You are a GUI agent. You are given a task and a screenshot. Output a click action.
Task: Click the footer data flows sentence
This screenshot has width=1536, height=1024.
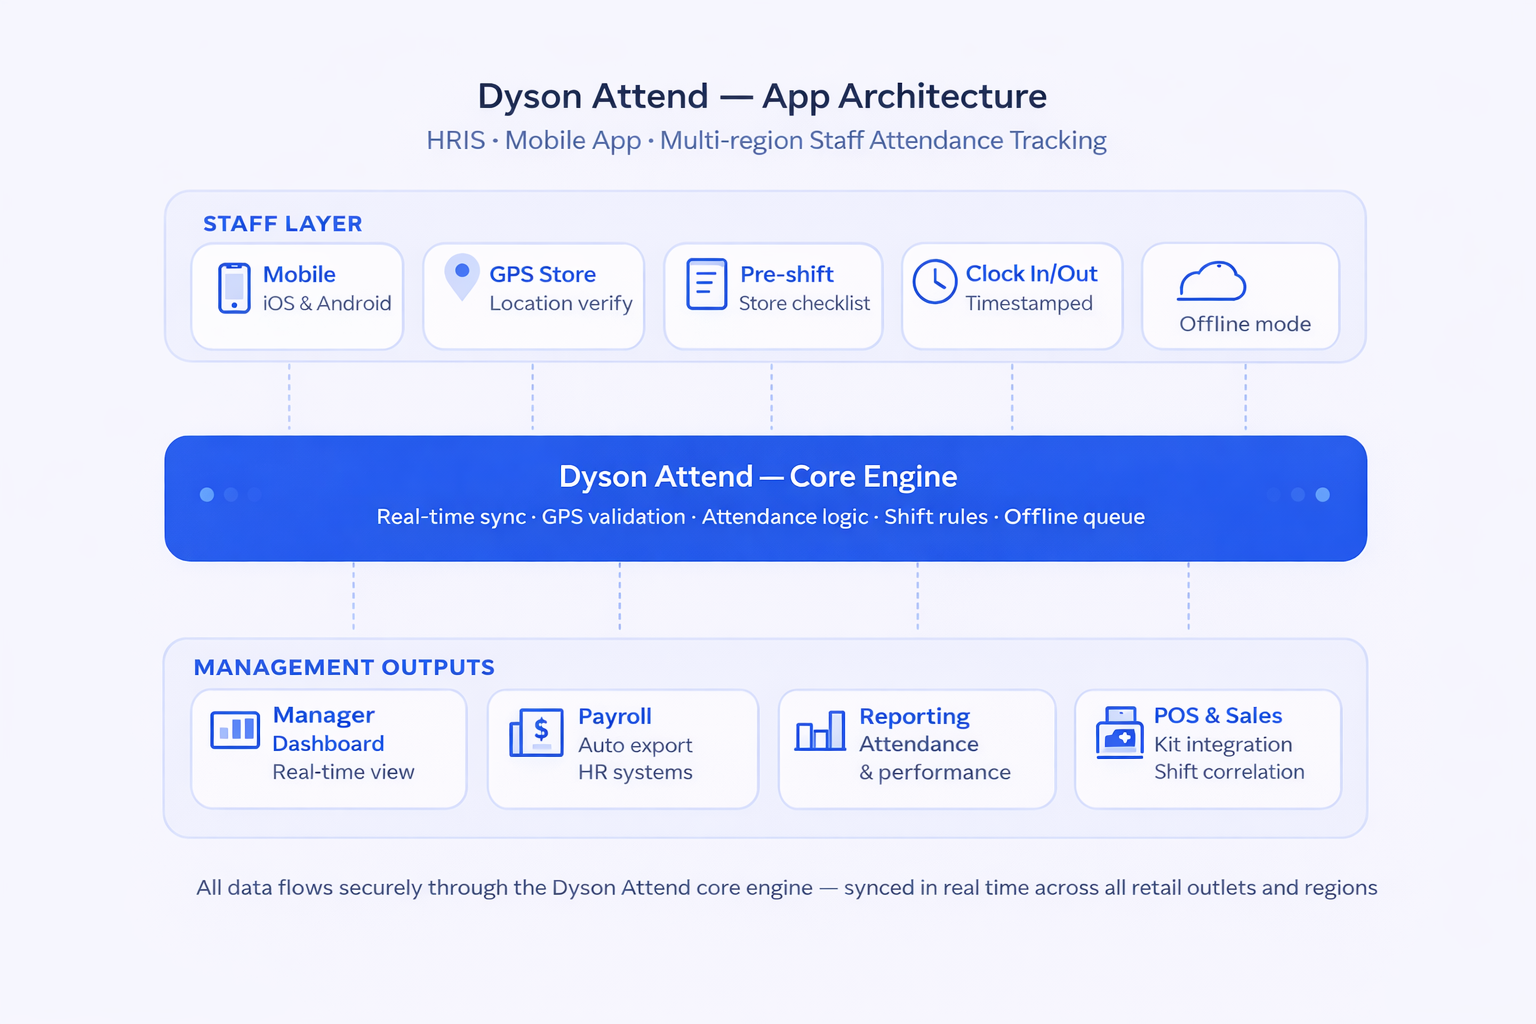pos(787,888)
